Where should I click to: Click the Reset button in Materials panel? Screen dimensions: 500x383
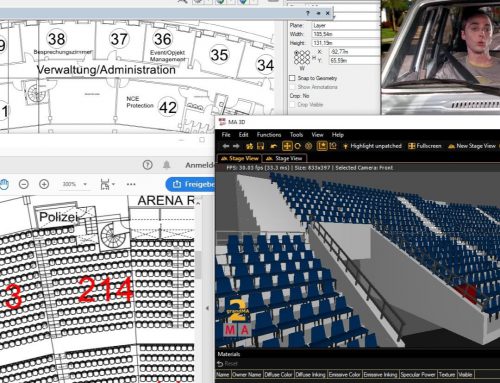tap(227, 364)
